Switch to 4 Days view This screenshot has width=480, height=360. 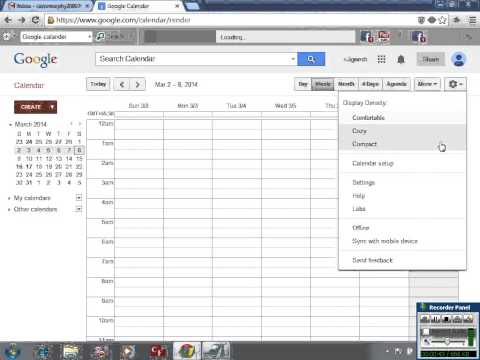click(x=370, y=84)
